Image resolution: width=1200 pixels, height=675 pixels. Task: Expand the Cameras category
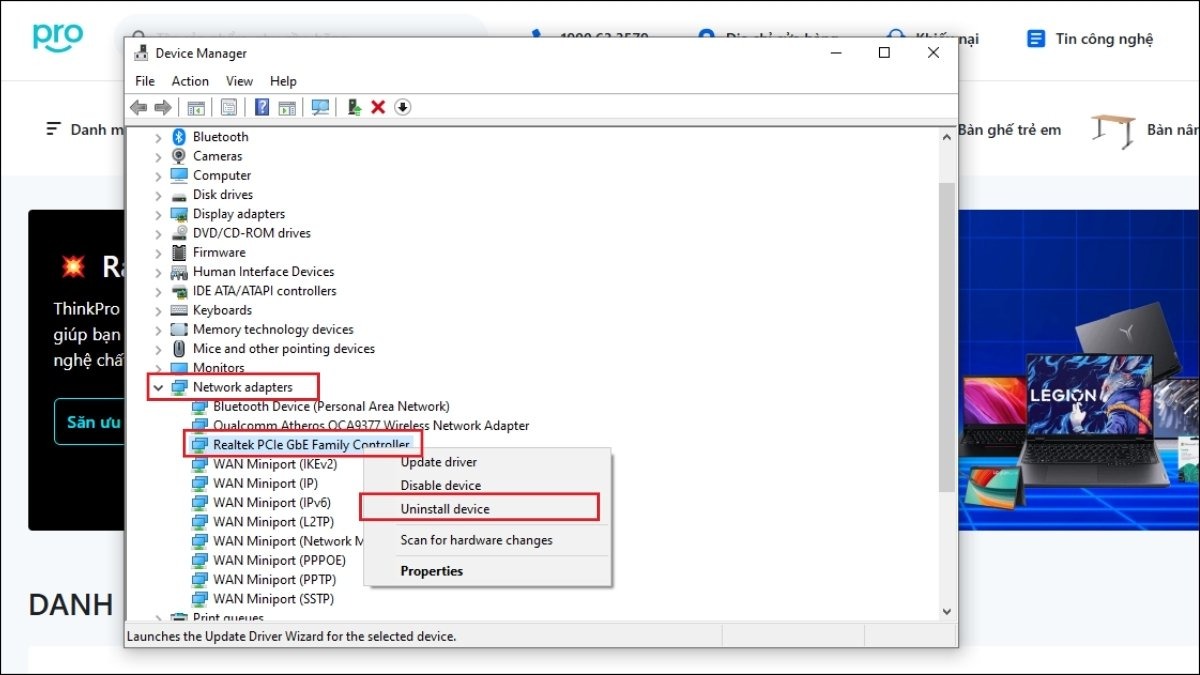coord(158,156)
